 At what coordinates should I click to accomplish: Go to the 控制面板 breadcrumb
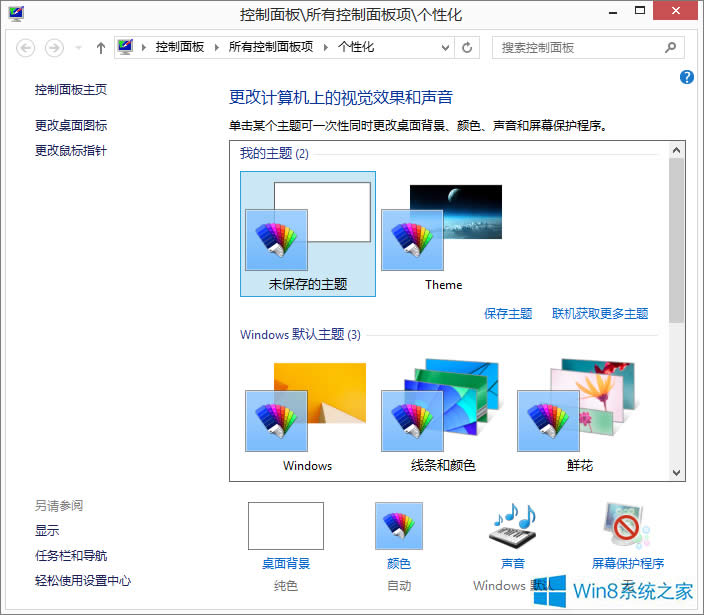[x=180, y=47]
